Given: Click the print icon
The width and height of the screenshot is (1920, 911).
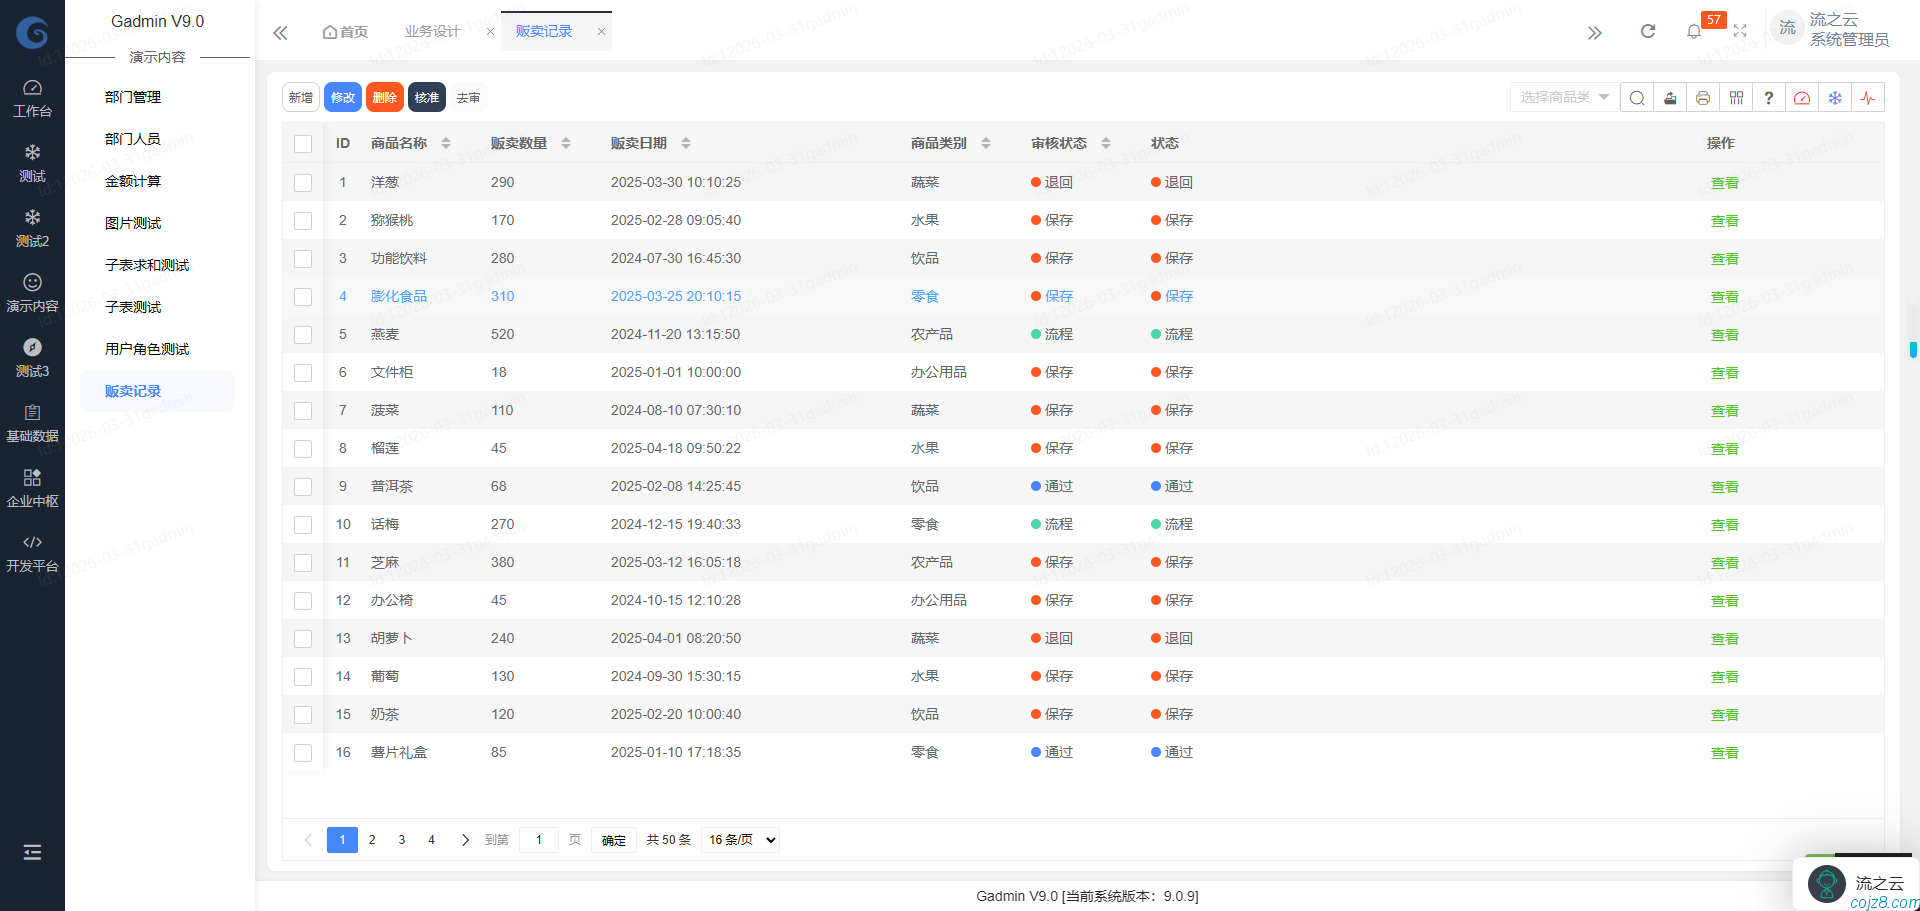Looking at the screenshot, I should [x=1703, y=97].
